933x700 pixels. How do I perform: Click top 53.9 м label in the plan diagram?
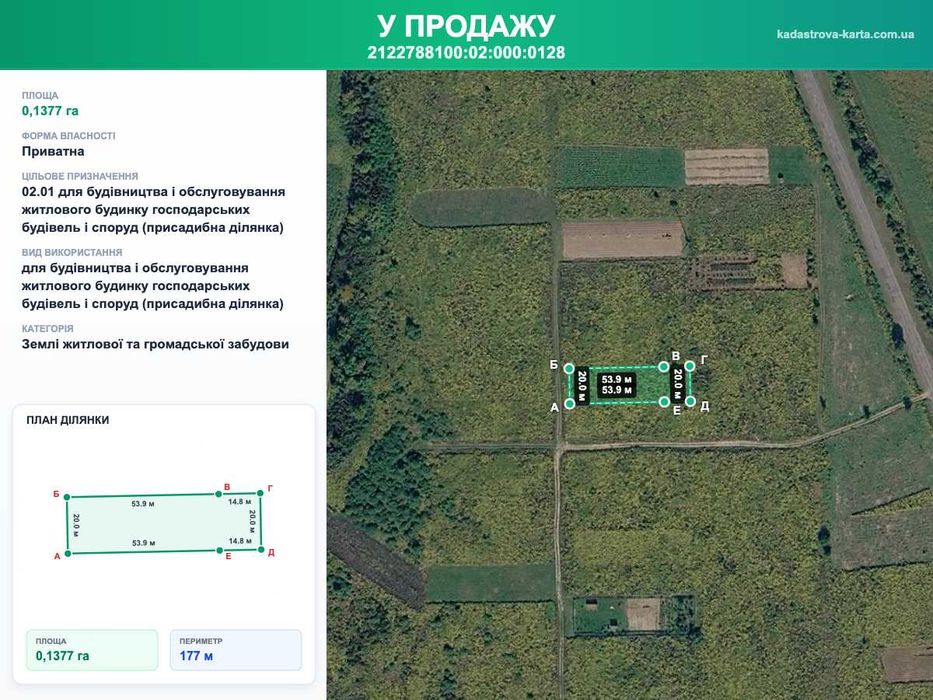143,504
